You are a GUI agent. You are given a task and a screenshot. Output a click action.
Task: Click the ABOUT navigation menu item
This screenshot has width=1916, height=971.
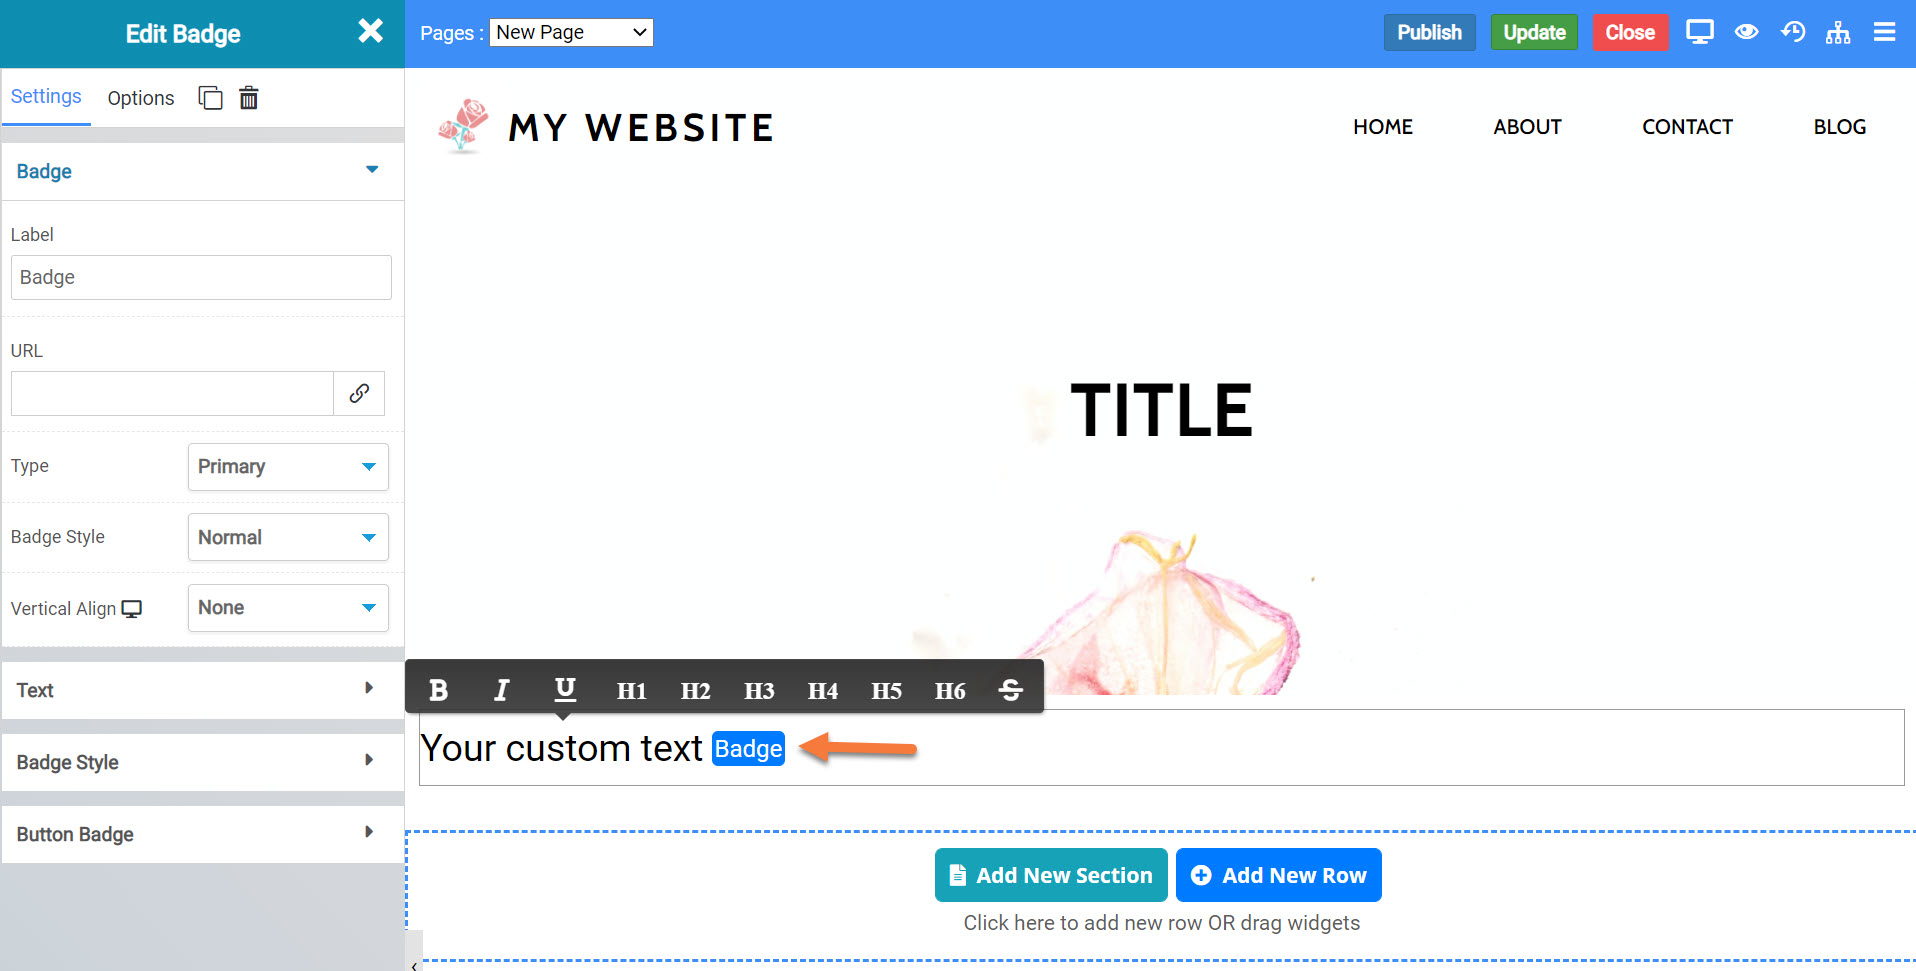point(1527,127)
